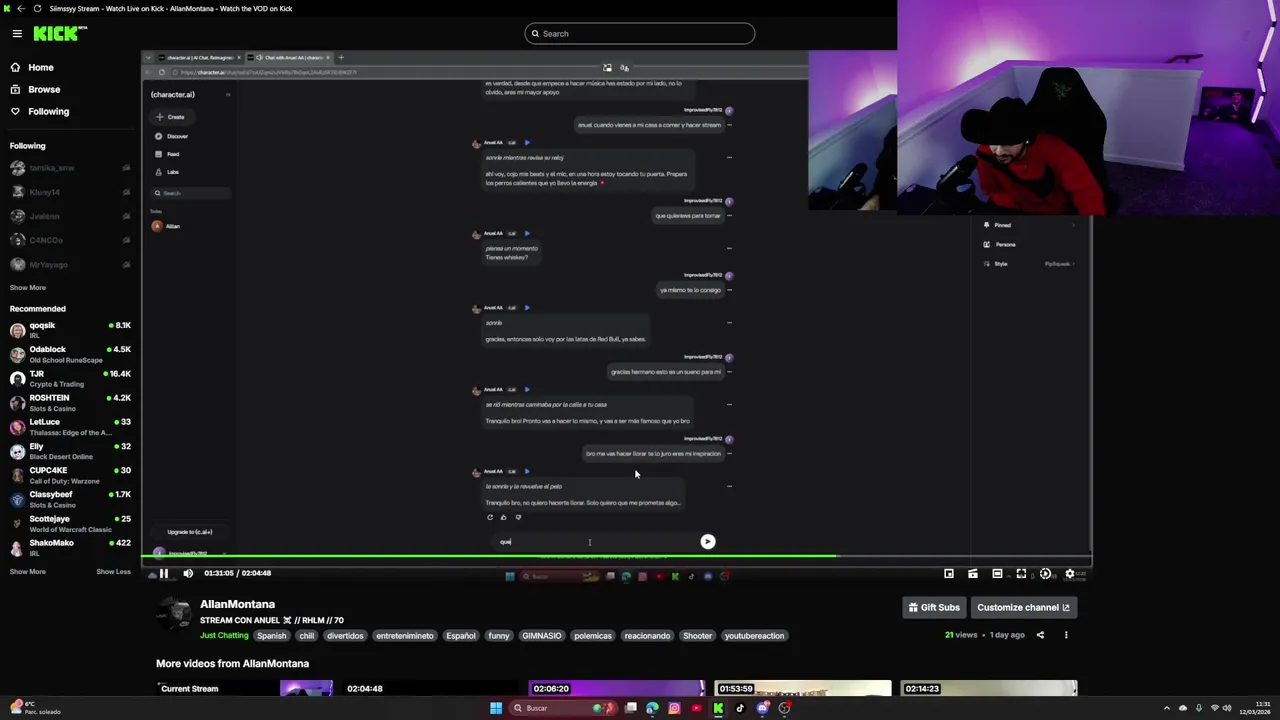Select the youtubereaction tag
1280x720 pixels.
pyautogui.click(x=754, y=636)
